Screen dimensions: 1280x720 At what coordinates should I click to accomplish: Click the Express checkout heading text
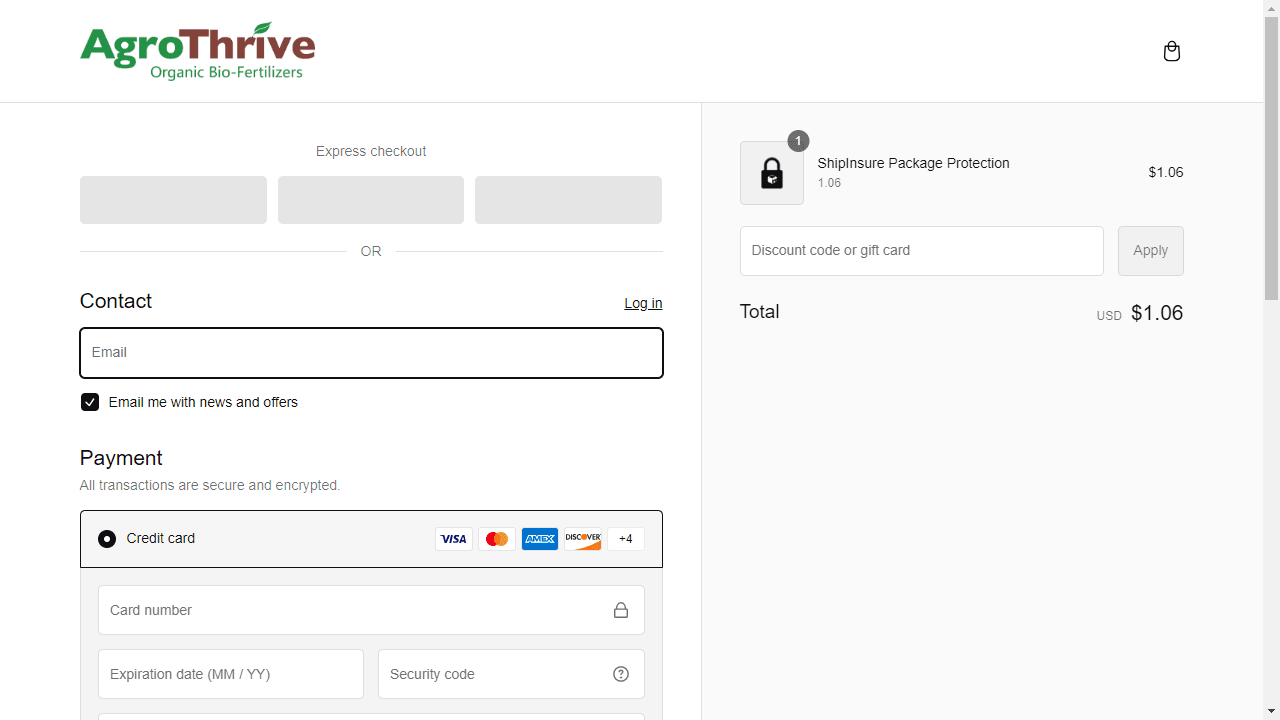(x=371, y=151)
